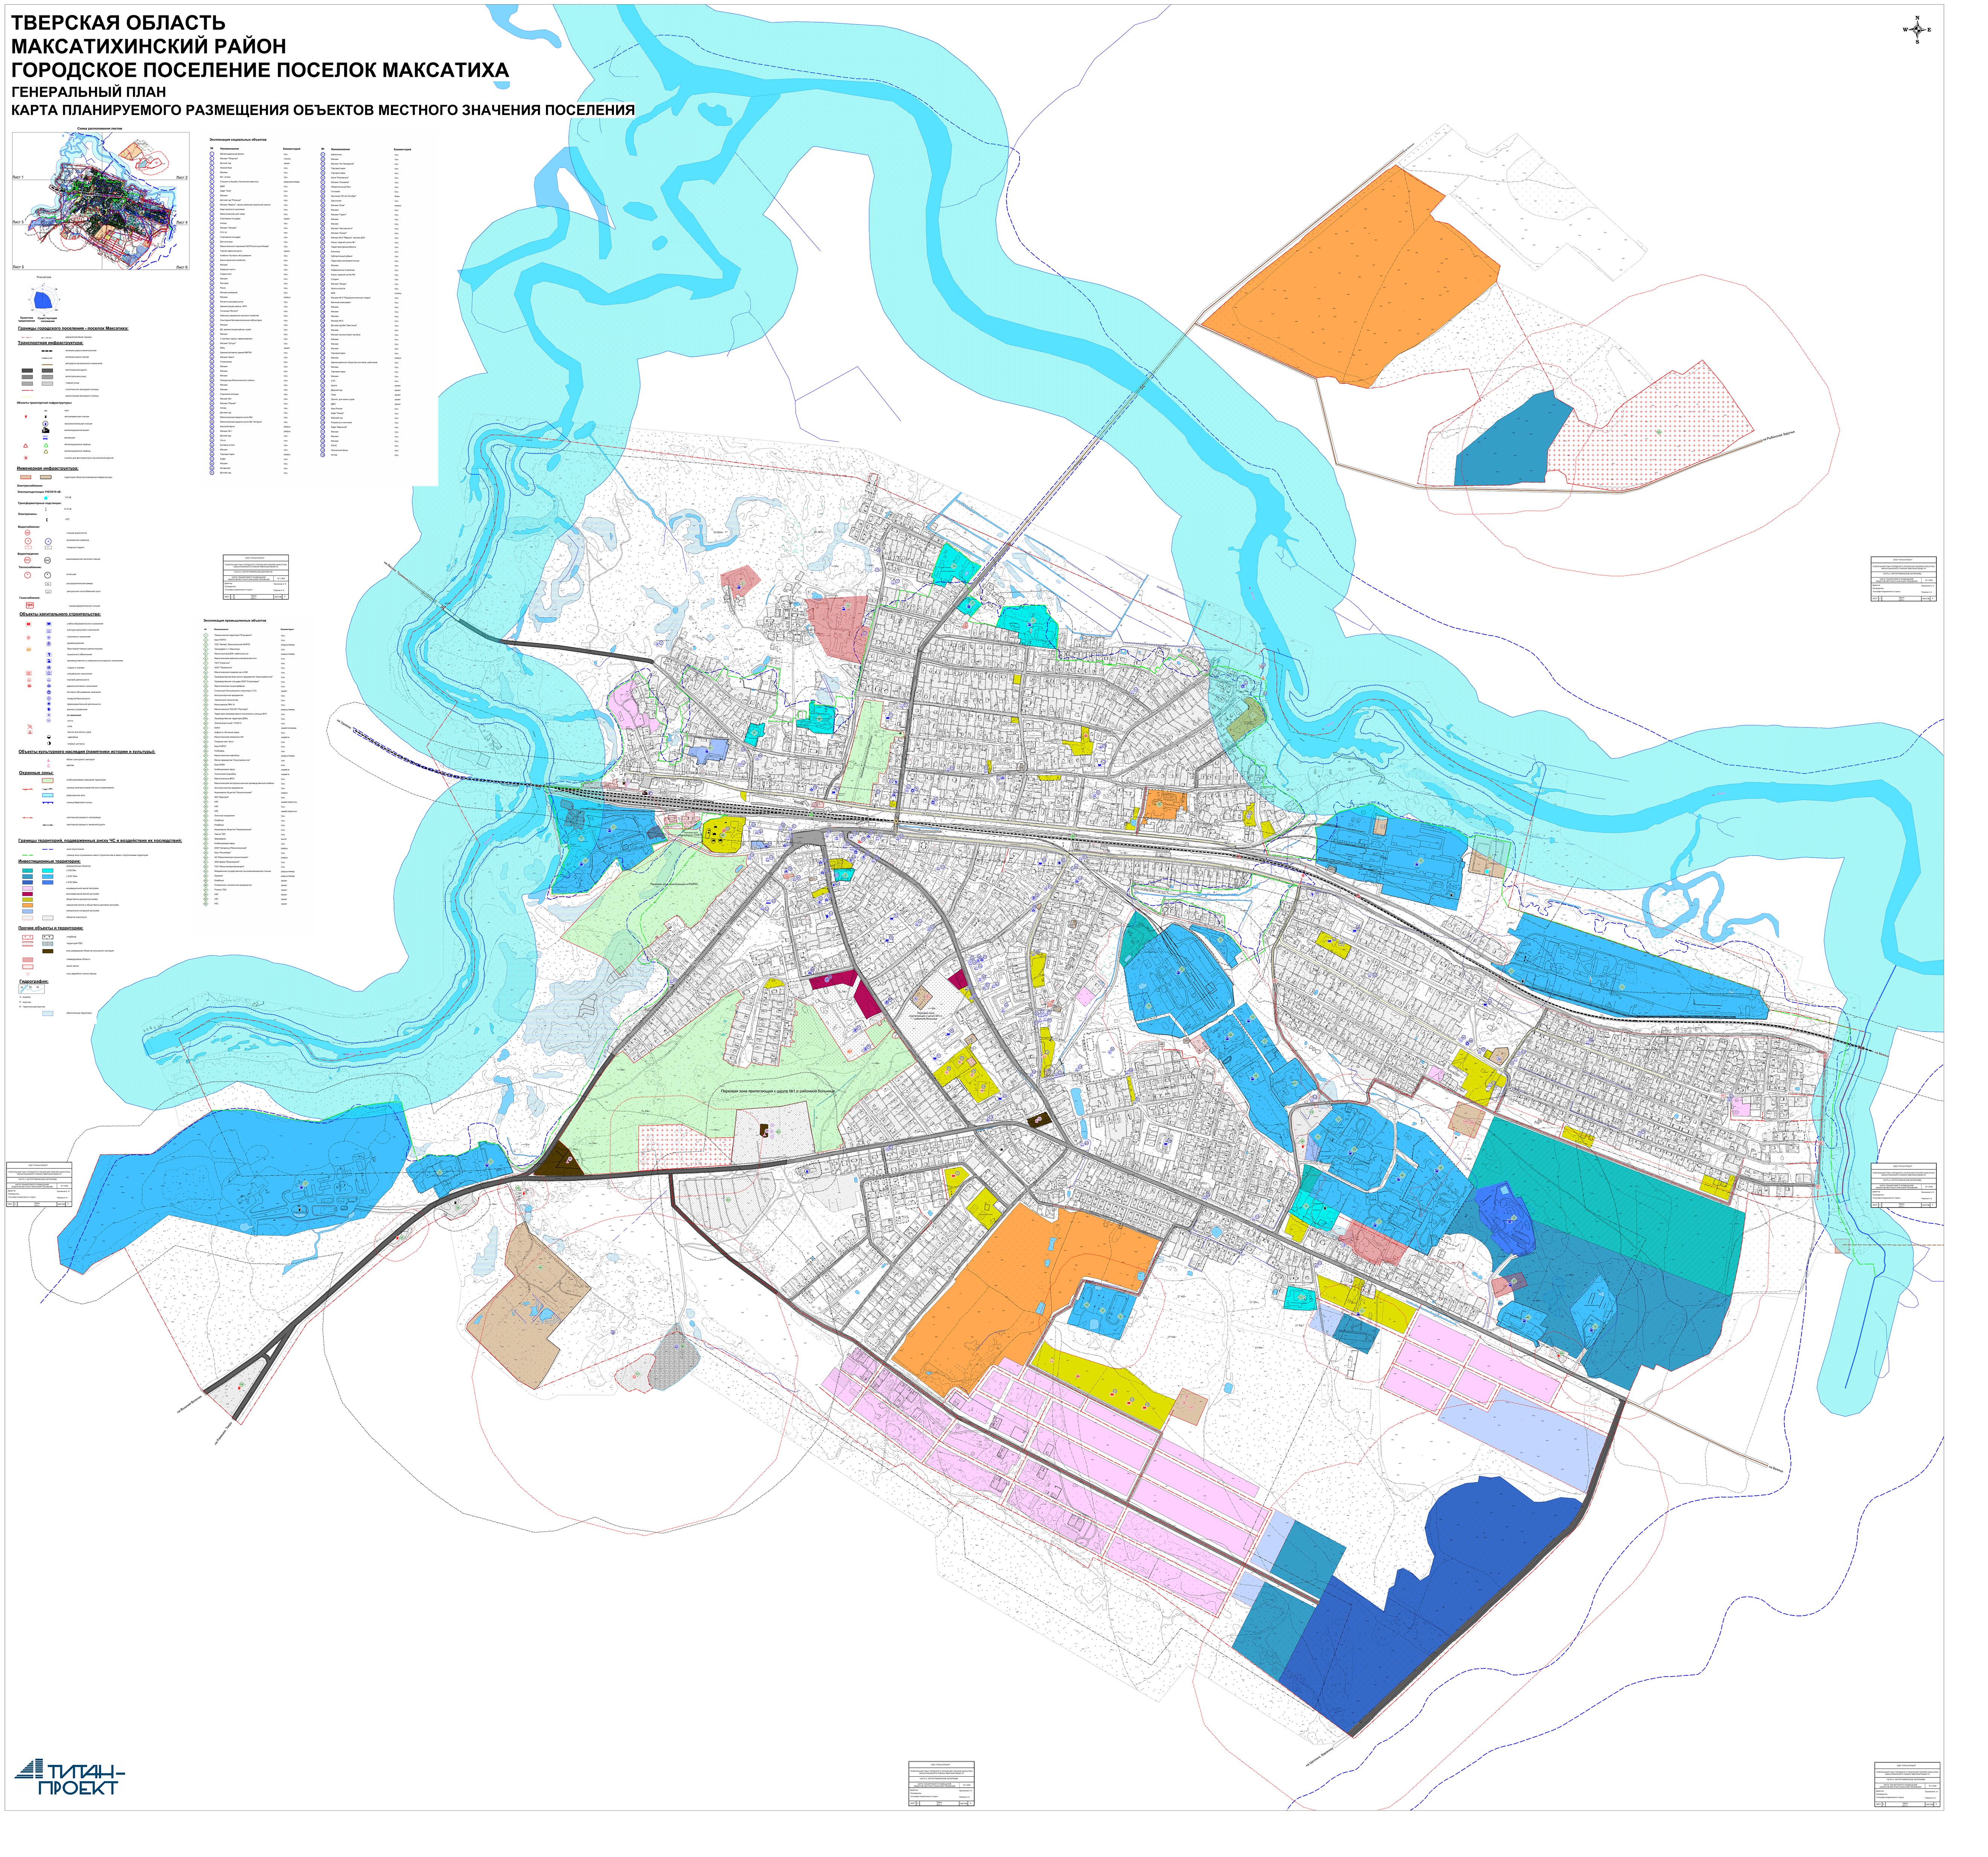Select the solid cyan СЗЗ 50м swatch
The height and width of the screenshot is (1857, 1988).
[x=48, y=871]
